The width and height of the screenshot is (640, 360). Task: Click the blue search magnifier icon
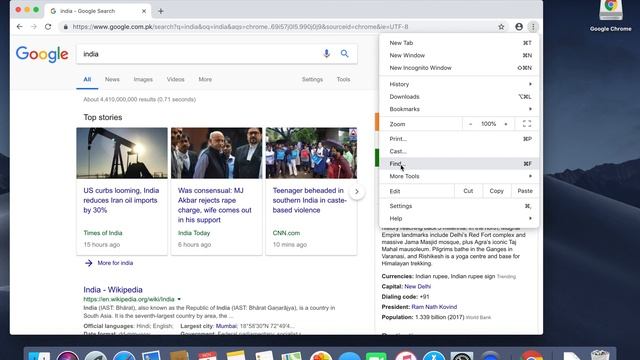344,53
